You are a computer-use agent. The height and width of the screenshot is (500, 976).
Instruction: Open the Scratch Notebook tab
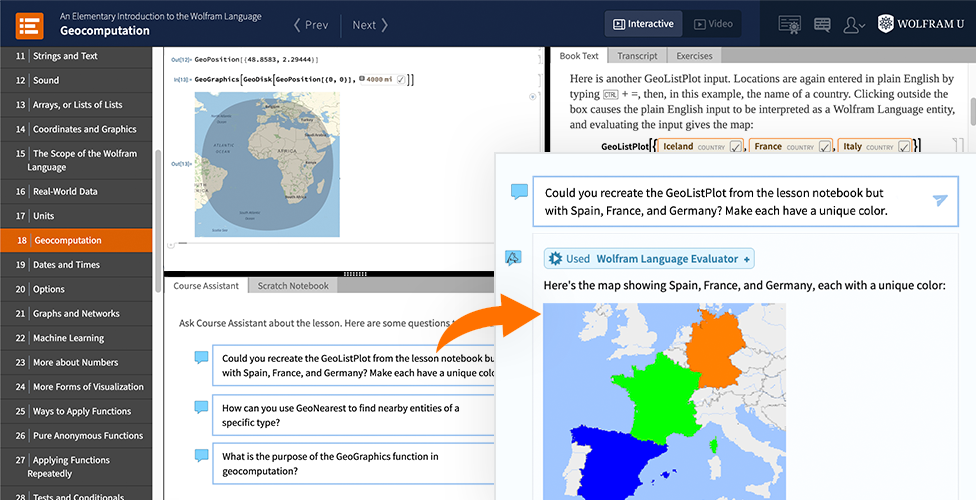coord(292,286)
